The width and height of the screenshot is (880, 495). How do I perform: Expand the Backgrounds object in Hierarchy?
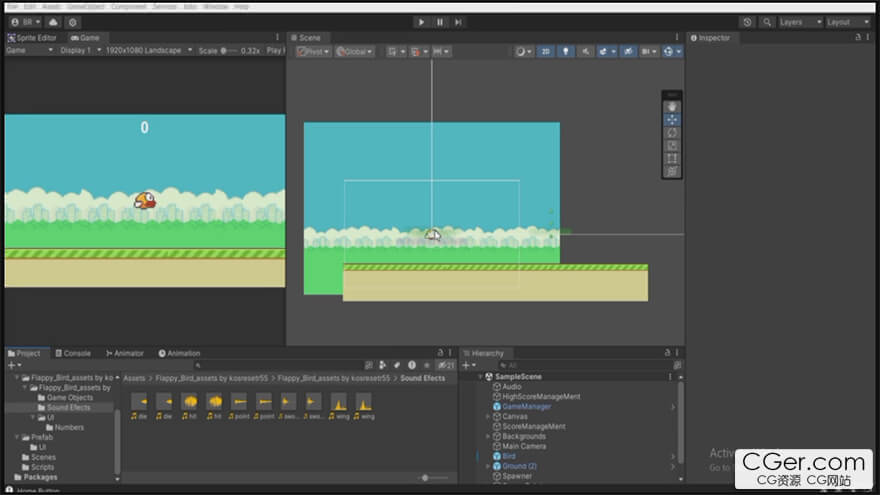coord(488,437)
